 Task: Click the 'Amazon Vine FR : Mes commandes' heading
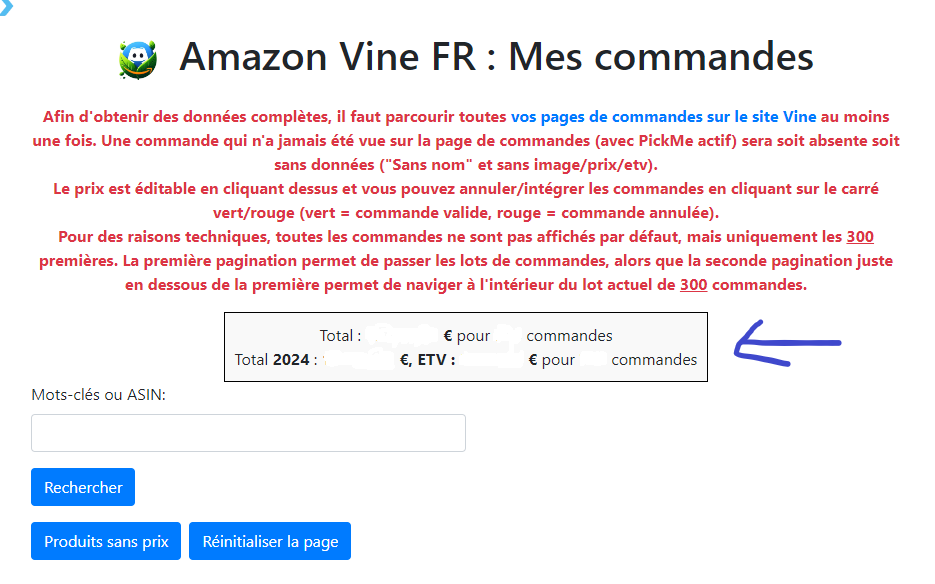coord(496,57)
